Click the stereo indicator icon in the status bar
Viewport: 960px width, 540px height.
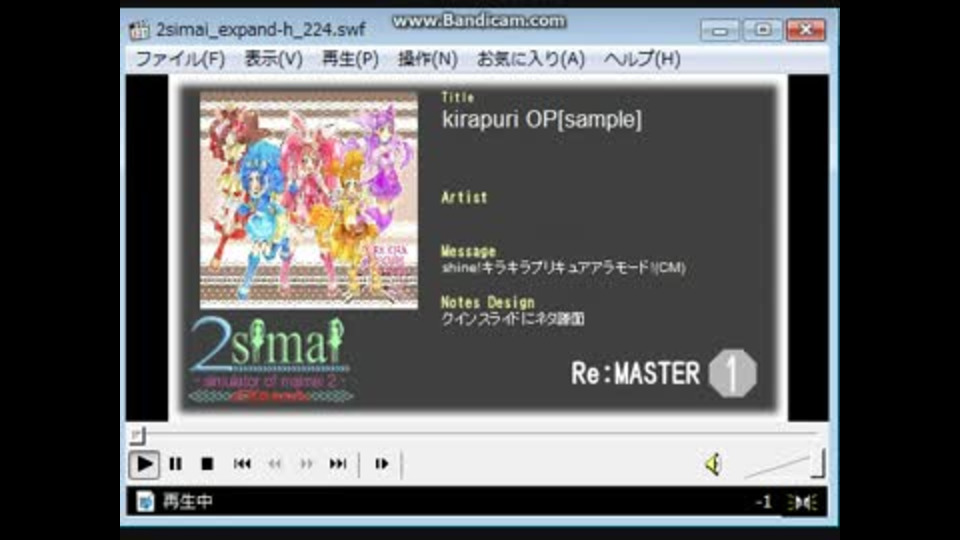tap(803, 503)
